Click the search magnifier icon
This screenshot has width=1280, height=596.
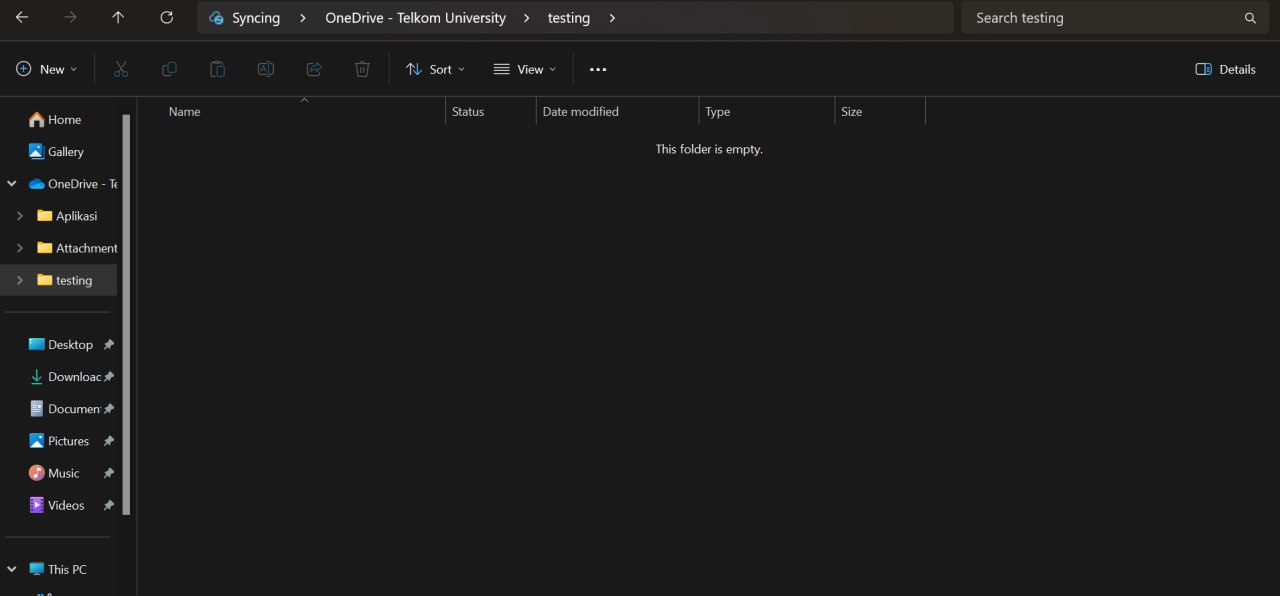[x=1250, y=18]
